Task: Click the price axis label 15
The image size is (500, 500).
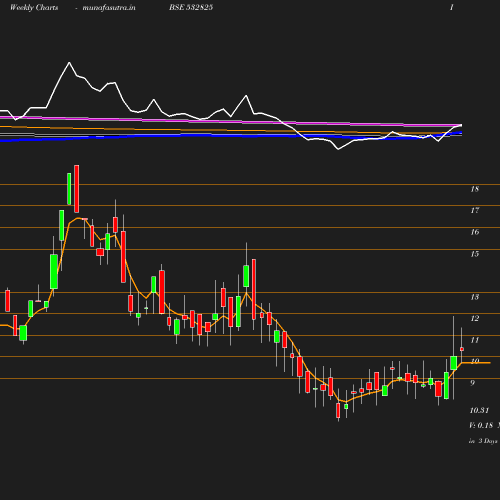Action: (x=475, y=254)
